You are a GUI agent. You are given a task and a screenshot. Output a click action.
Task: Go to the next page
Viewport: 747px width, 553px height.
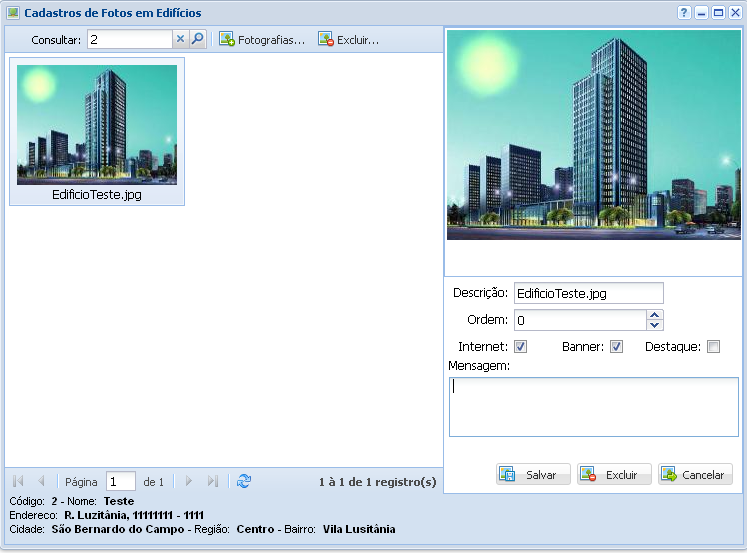point(188,481)
